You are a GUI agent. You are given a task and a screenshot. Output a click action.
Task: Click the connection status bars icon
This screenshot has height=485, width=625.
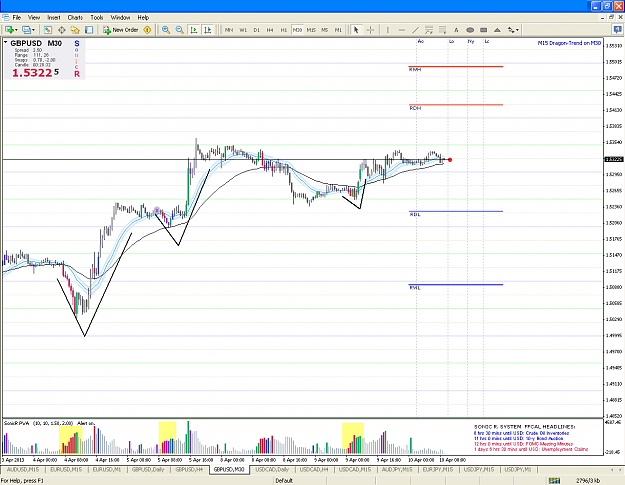click(554, 481)
